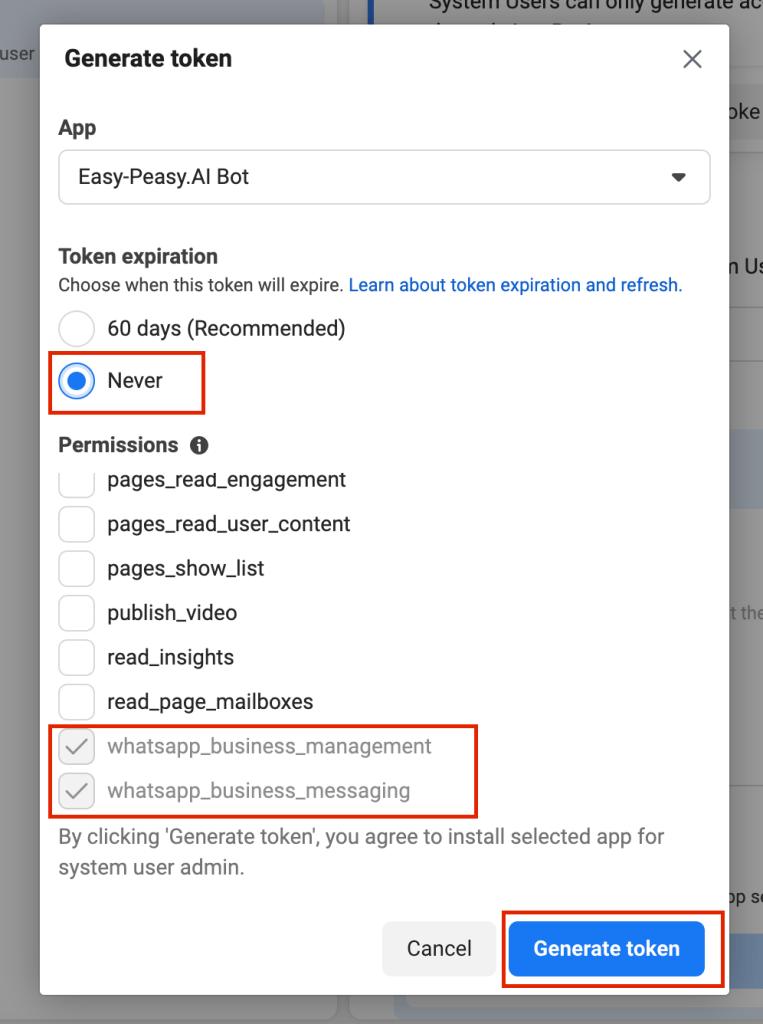The image size is (763, 1024).
Task: Check the read_insights permission
Action: (77, 657)
